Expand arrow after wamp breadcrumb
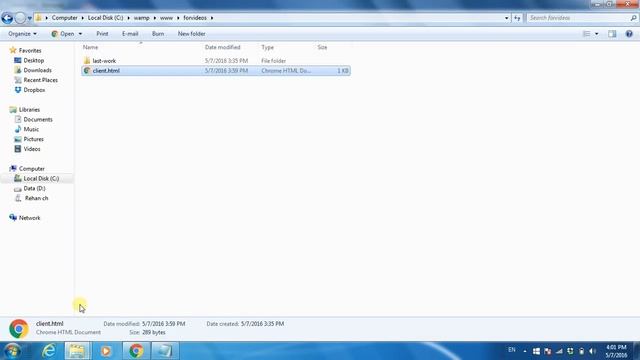 click(155, 18)
